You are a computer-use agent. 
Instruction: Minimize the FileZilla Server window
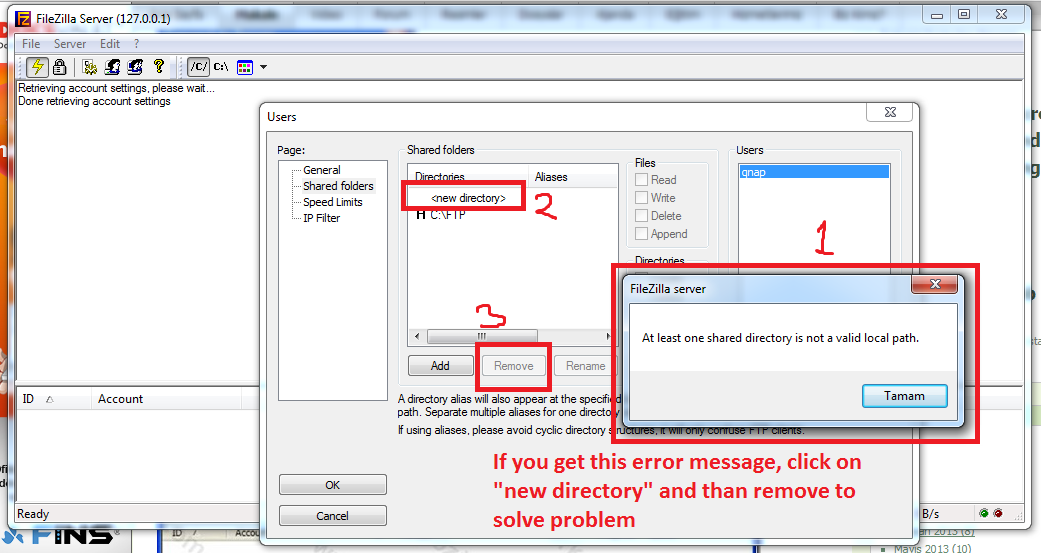[x=937, y=15]
